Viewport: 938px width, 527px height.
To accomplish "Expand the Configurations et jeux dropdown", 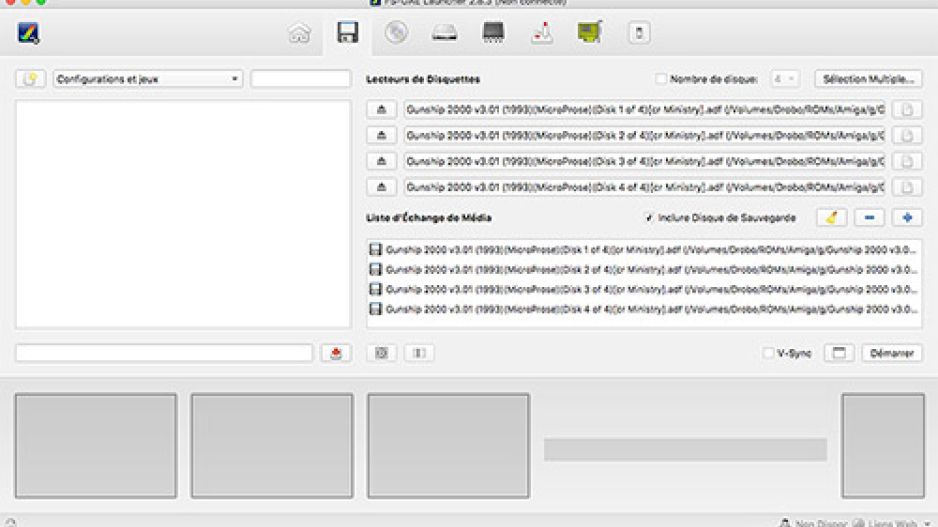I will click(x=148, y=79).
